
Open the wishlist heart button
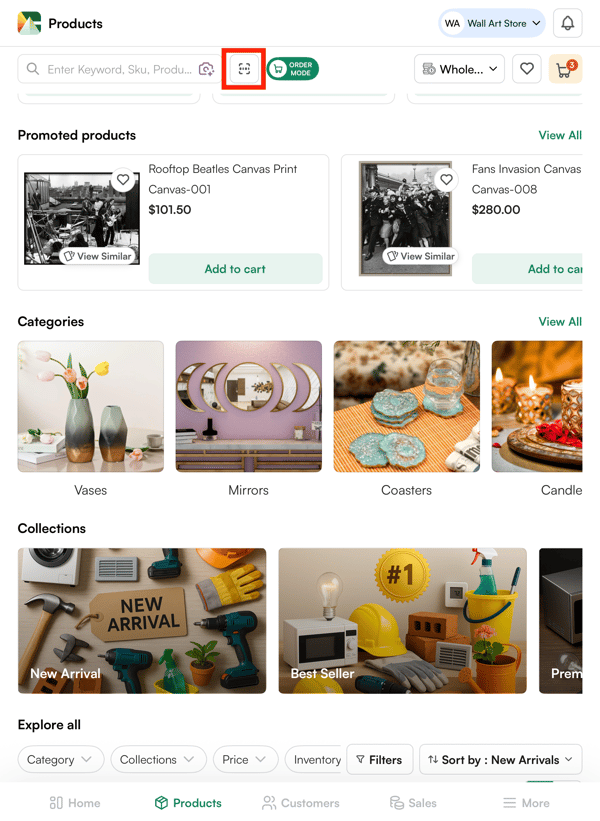[x=527, y=69]
